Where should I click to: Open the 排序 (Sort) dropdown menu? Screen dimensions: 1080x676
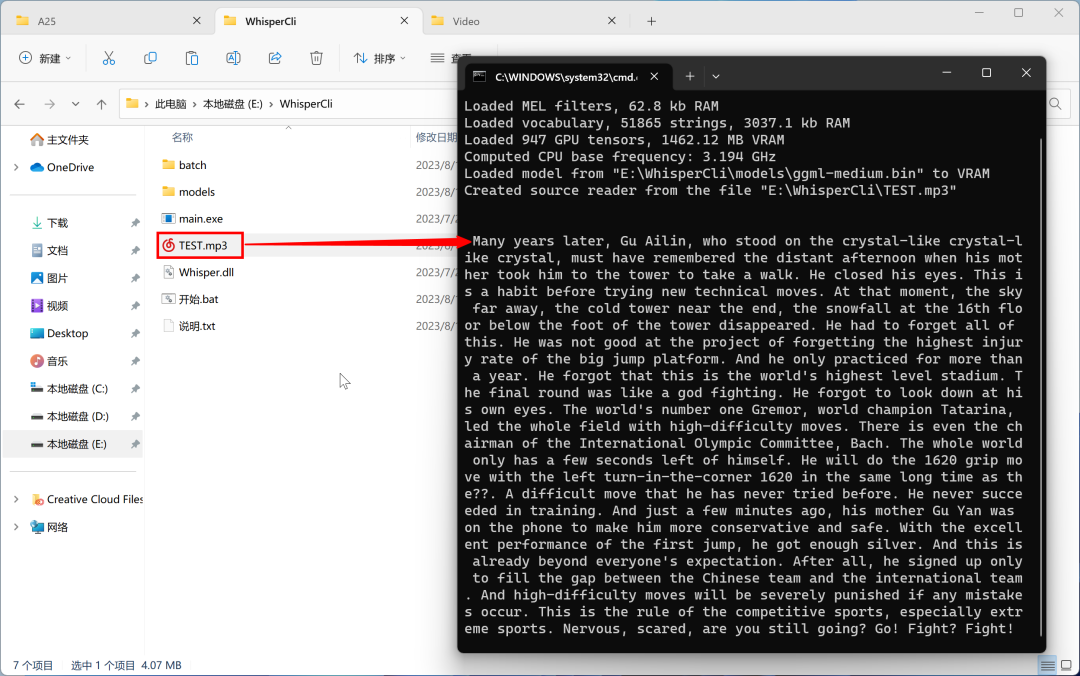[x=380, y=59]
